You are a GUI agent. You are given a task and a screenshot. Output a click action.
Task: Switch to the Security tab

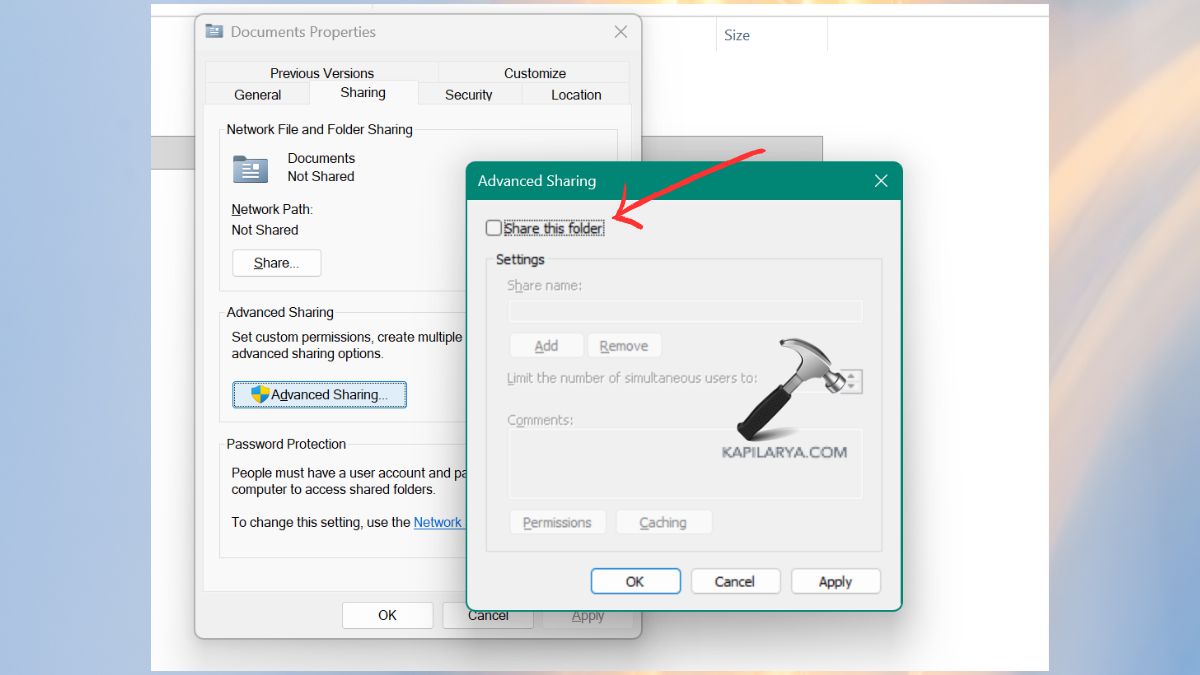469,94
